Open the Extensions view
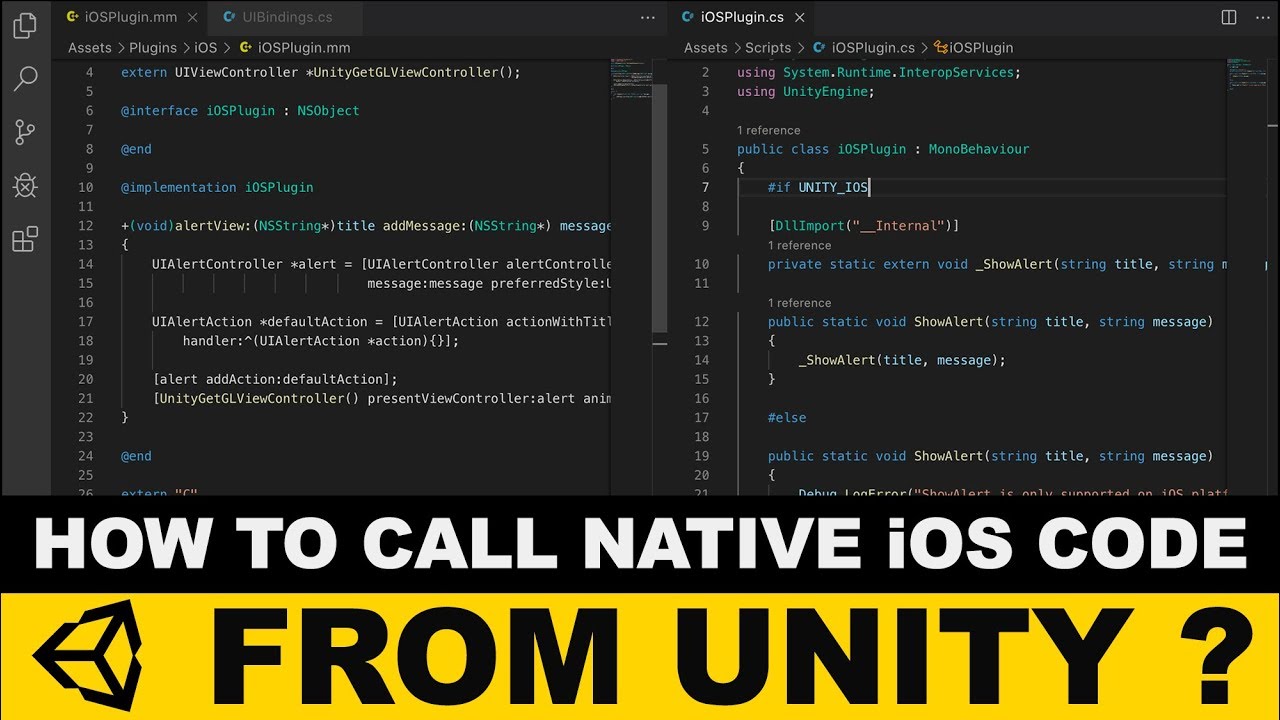This screenshot has width=1280, height=720. point(25,239)
